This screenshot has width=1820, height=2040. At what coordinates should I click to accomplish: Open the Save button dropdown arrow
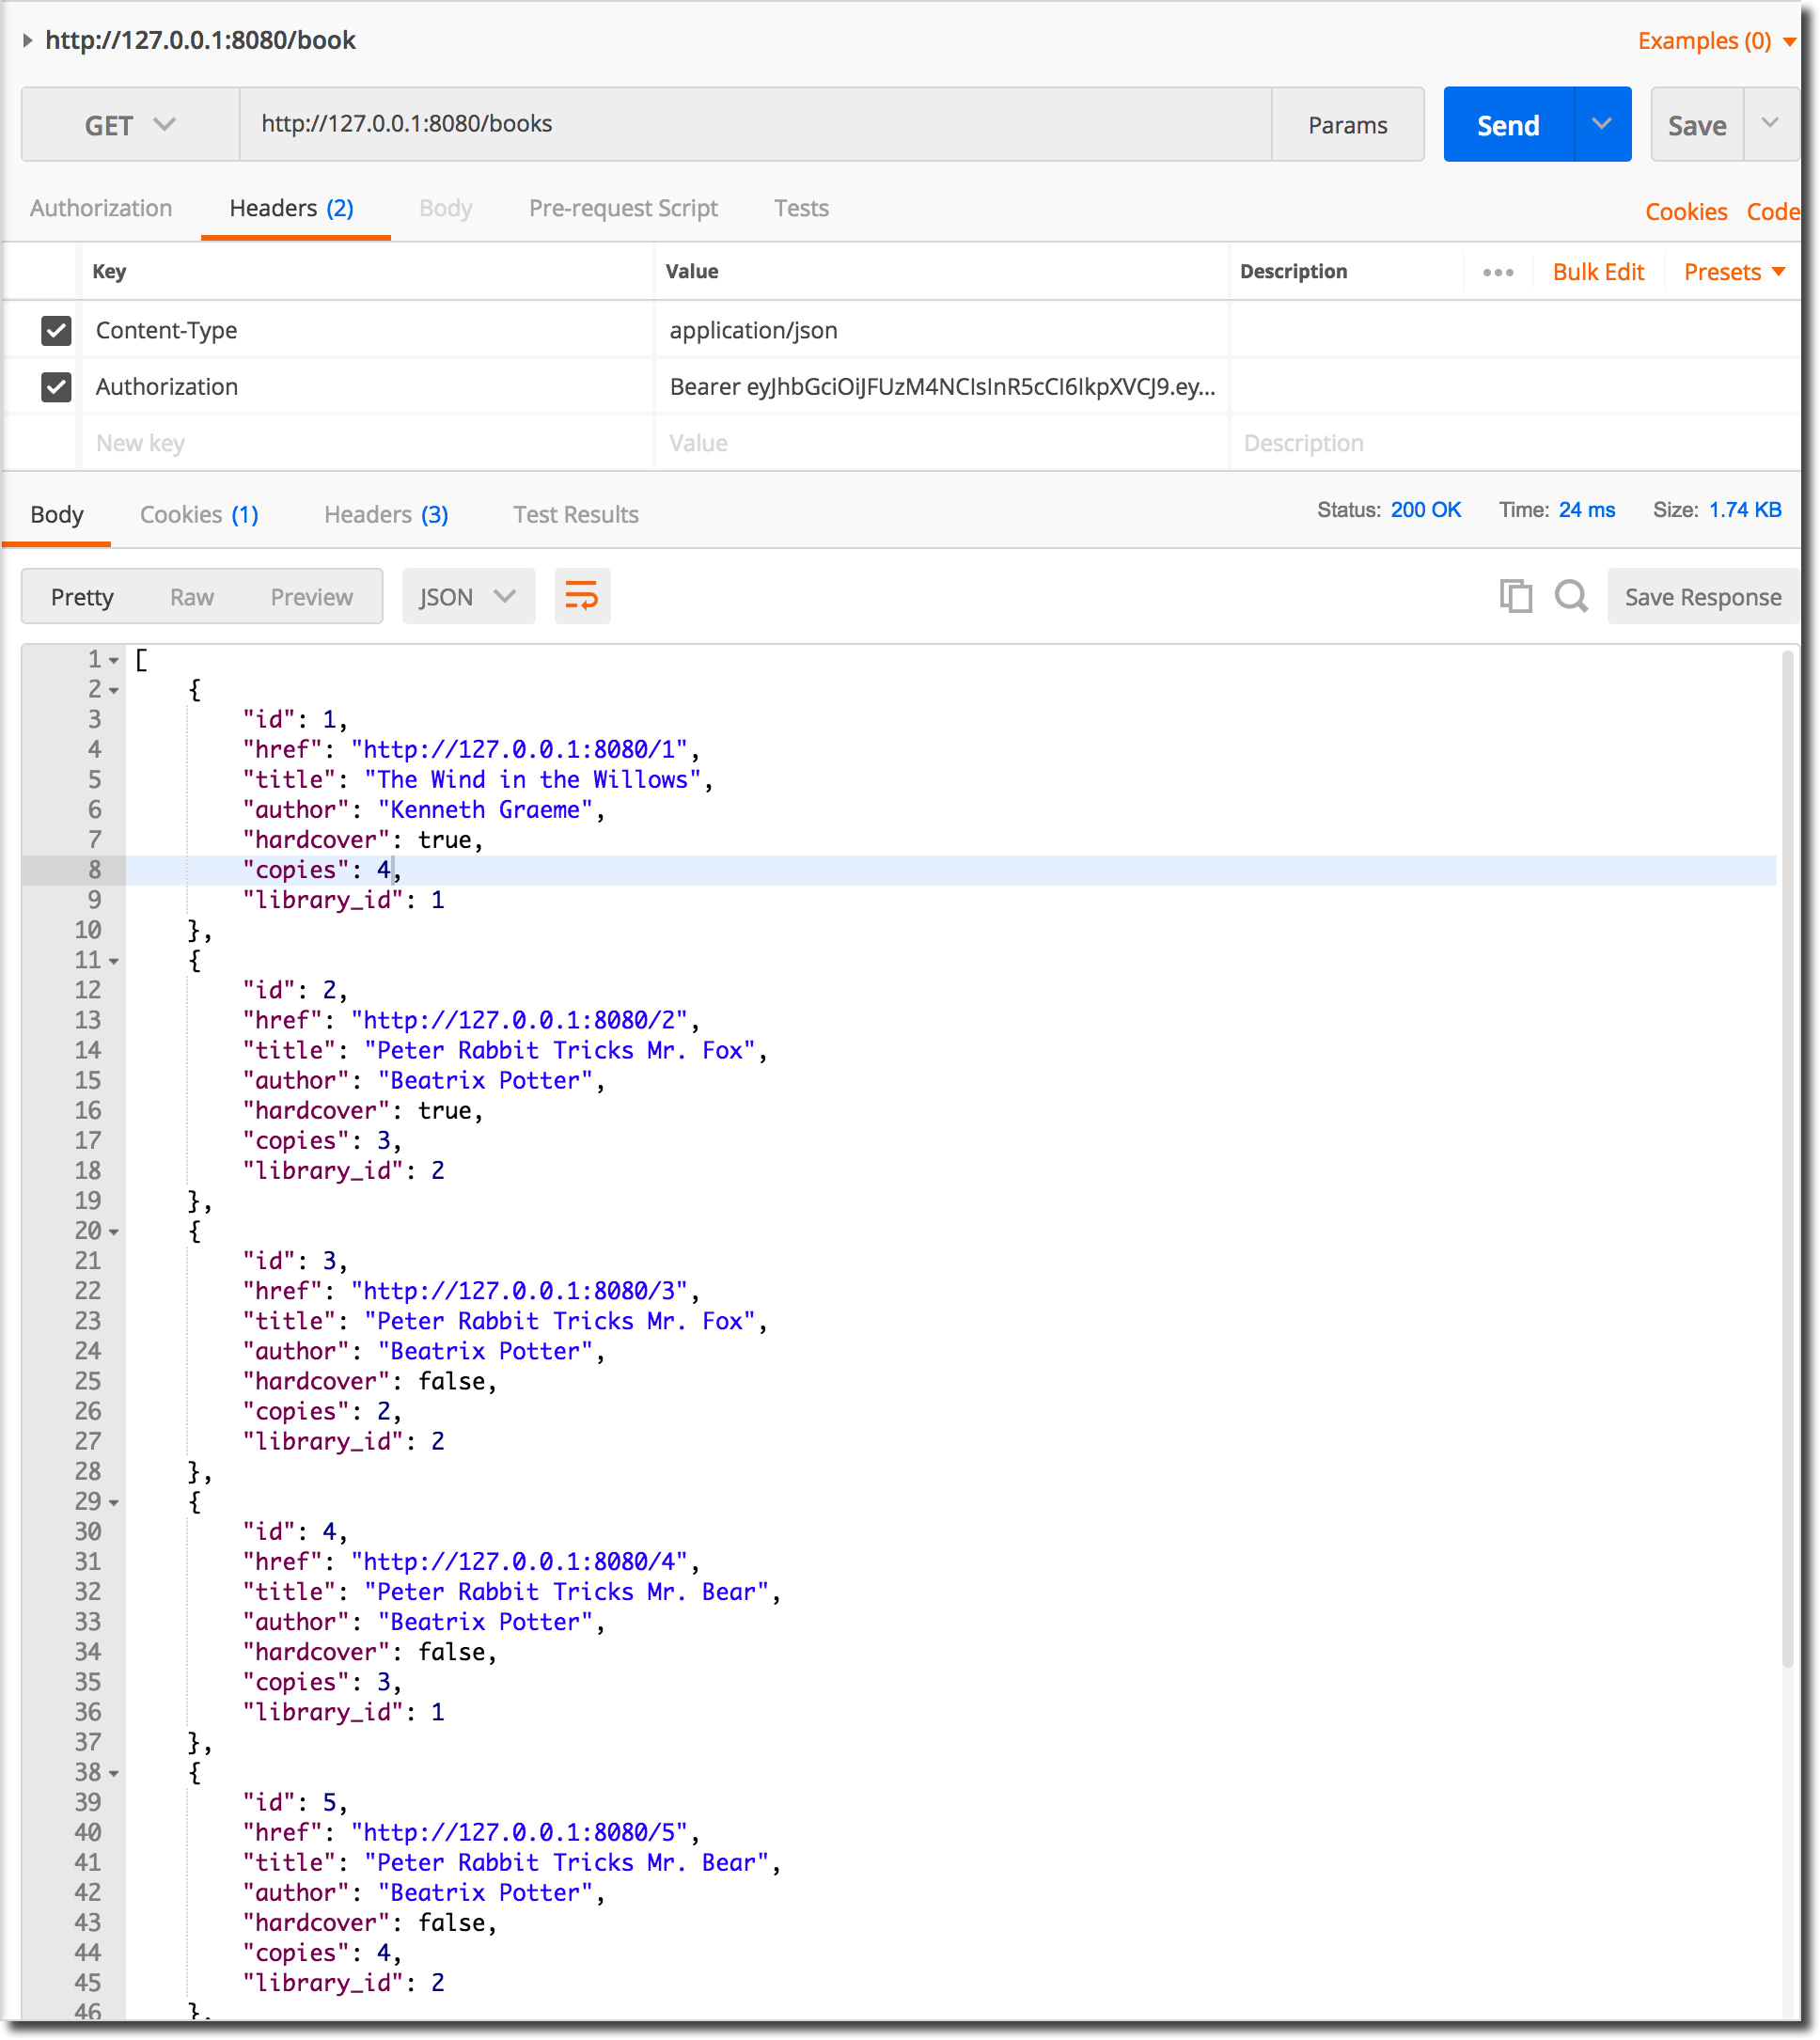[x=1770, y=124]
